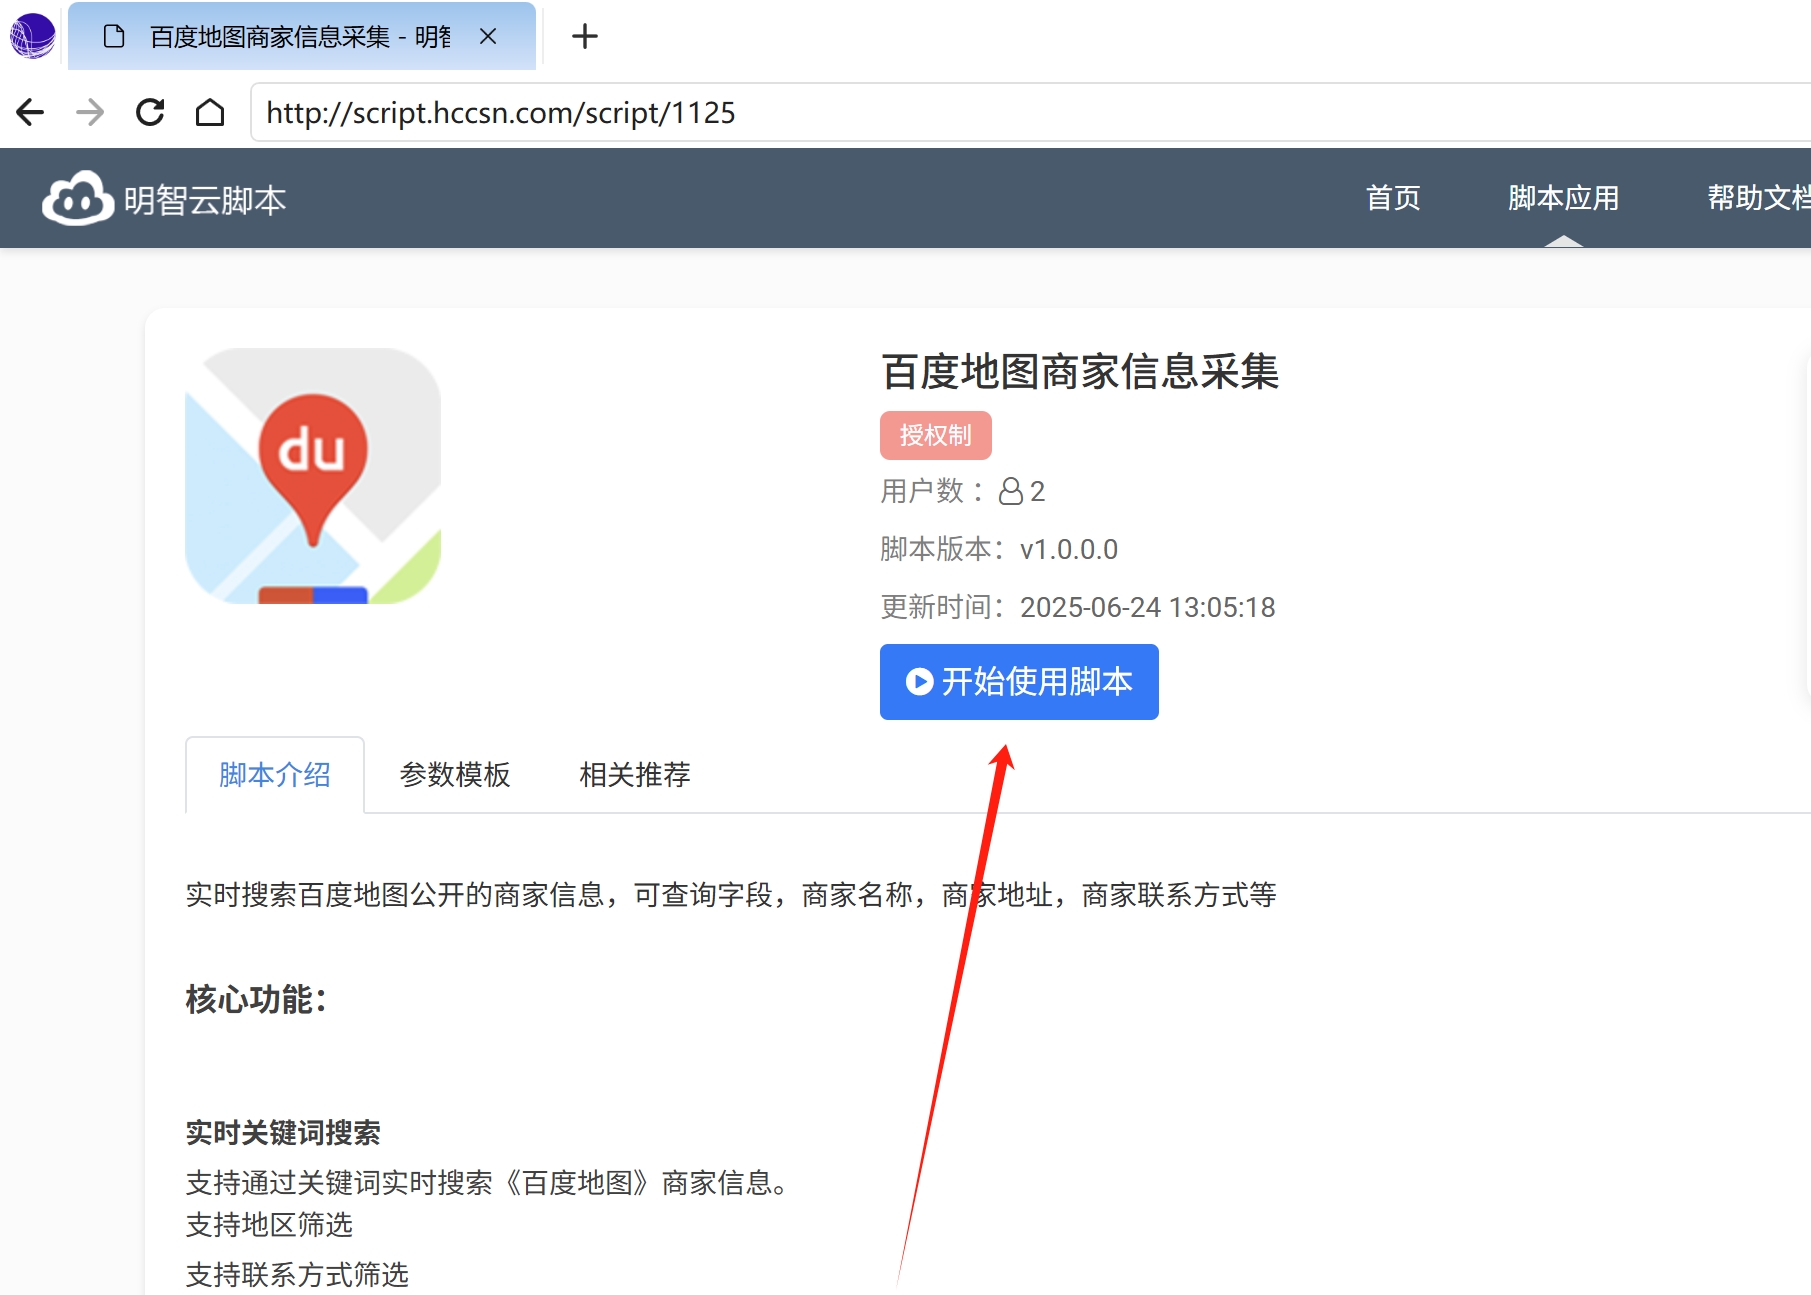Image resolution: width=1811 pixels, height=1295 pixels.
Task: Reload the page with refresh icon
Action: 150,112
